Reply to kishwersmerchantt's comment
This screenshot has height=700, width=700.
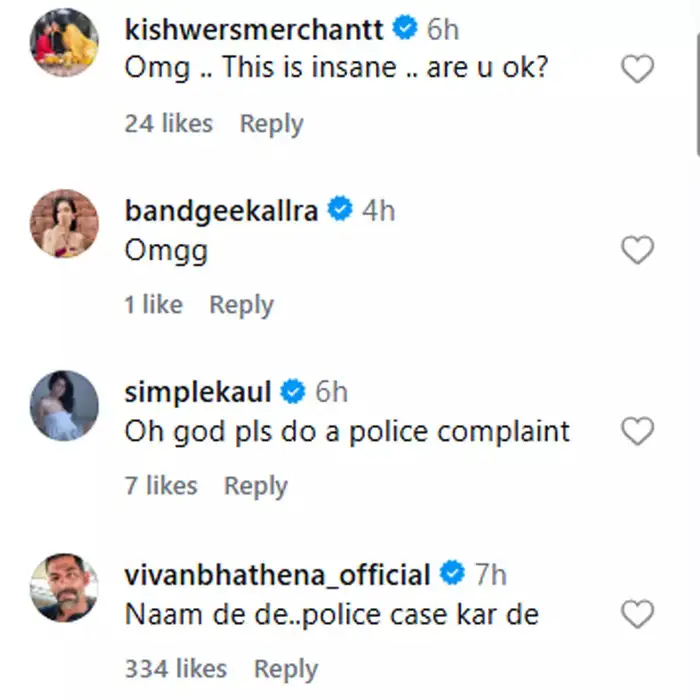click(x=271, y=124)
